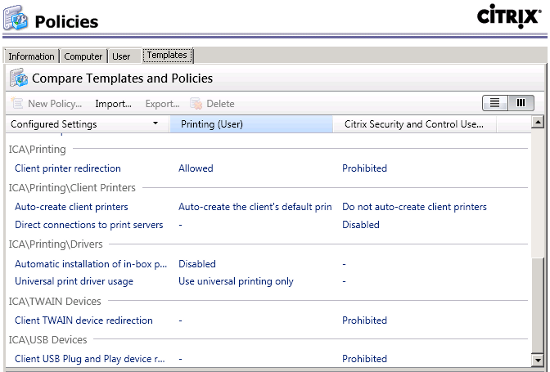Click the scrollbar down arrow

point(537,360)
